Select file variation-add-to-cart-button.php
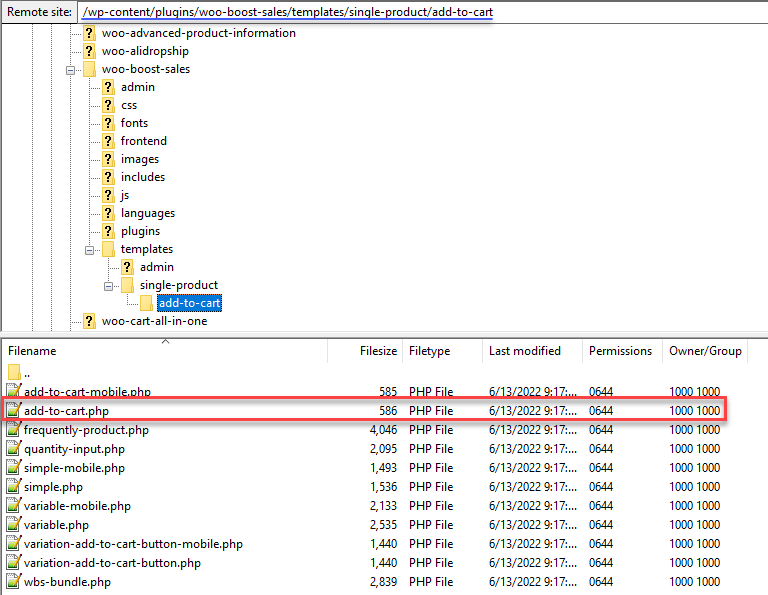768x595 pixels. coord(112,563)
